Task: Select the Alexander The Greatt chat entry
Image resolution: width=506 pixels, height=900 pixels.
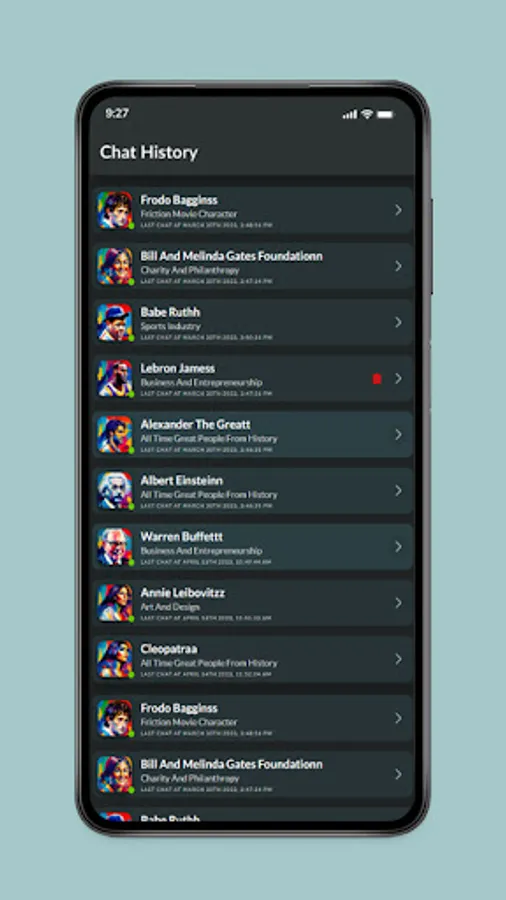Action: click(252, 435)
